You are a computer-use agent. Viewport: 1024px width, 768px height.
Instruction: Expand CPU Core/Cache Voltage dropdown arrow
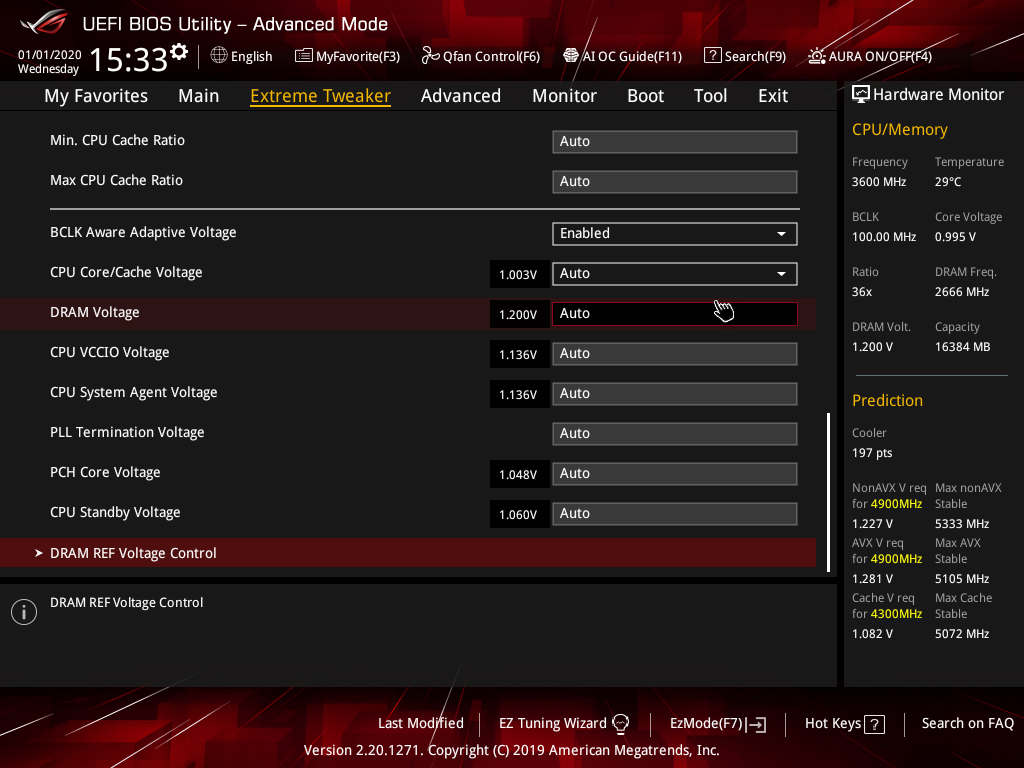781,274
